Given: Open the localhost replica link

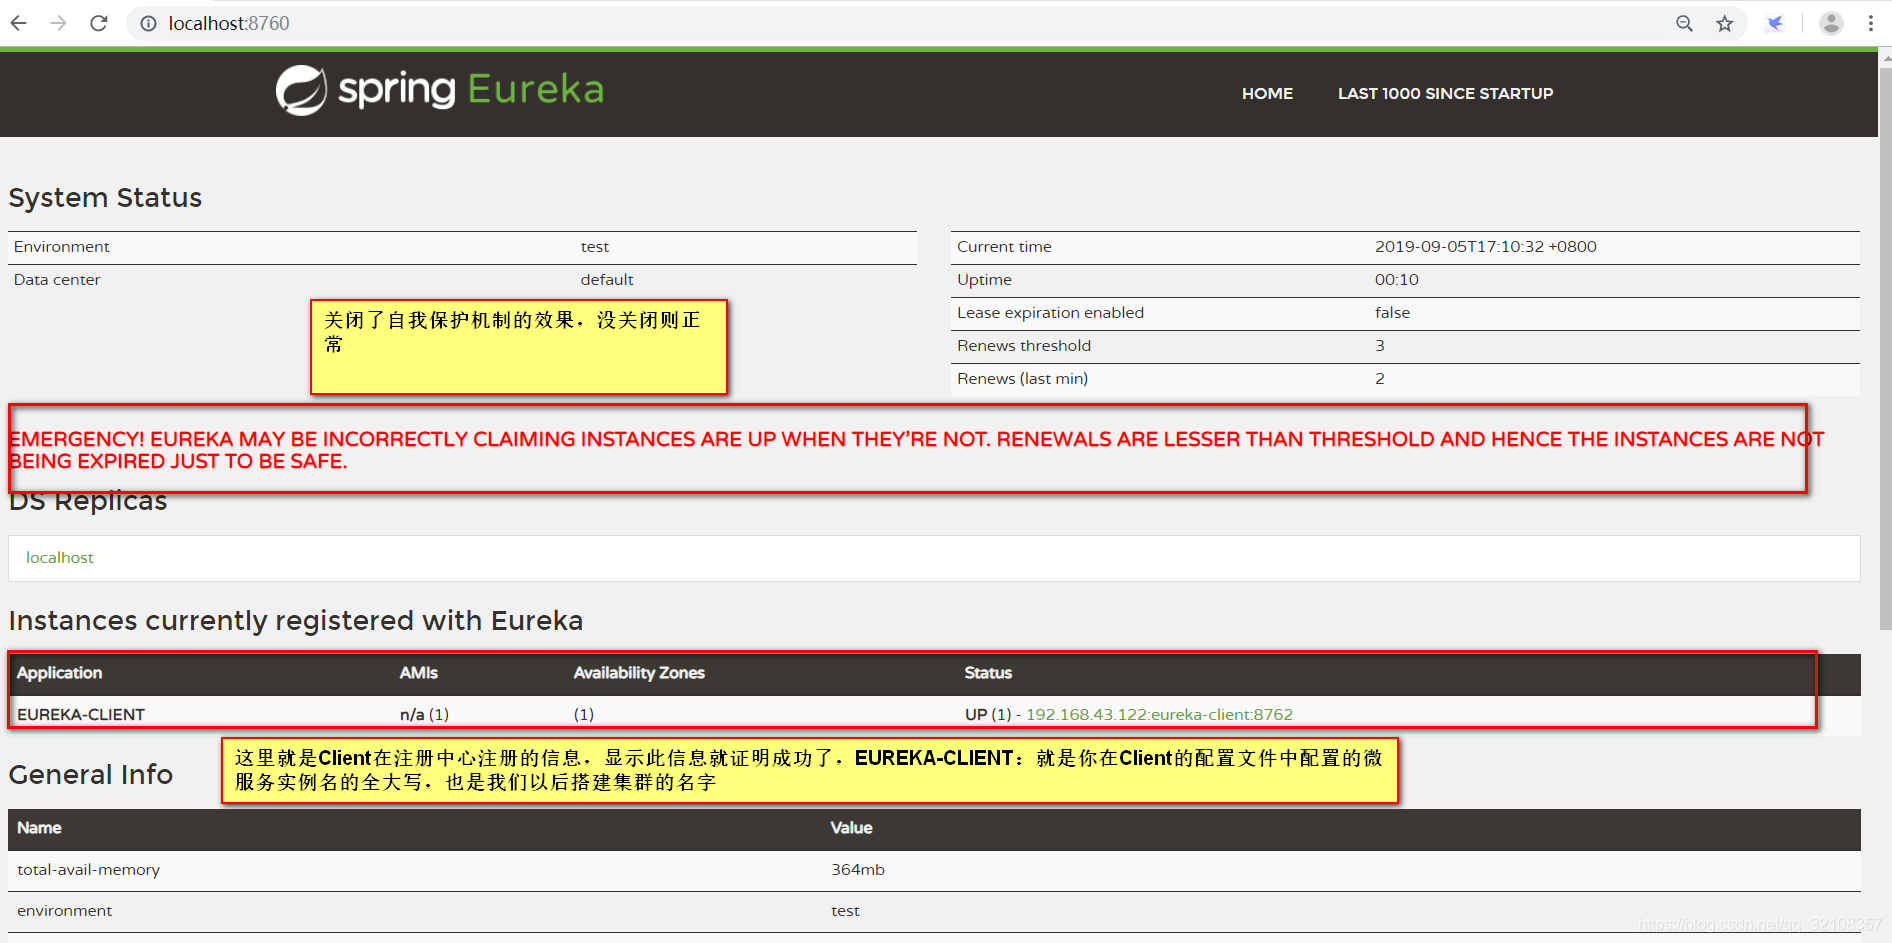Looking at the screenshot, I should point(60,557).
